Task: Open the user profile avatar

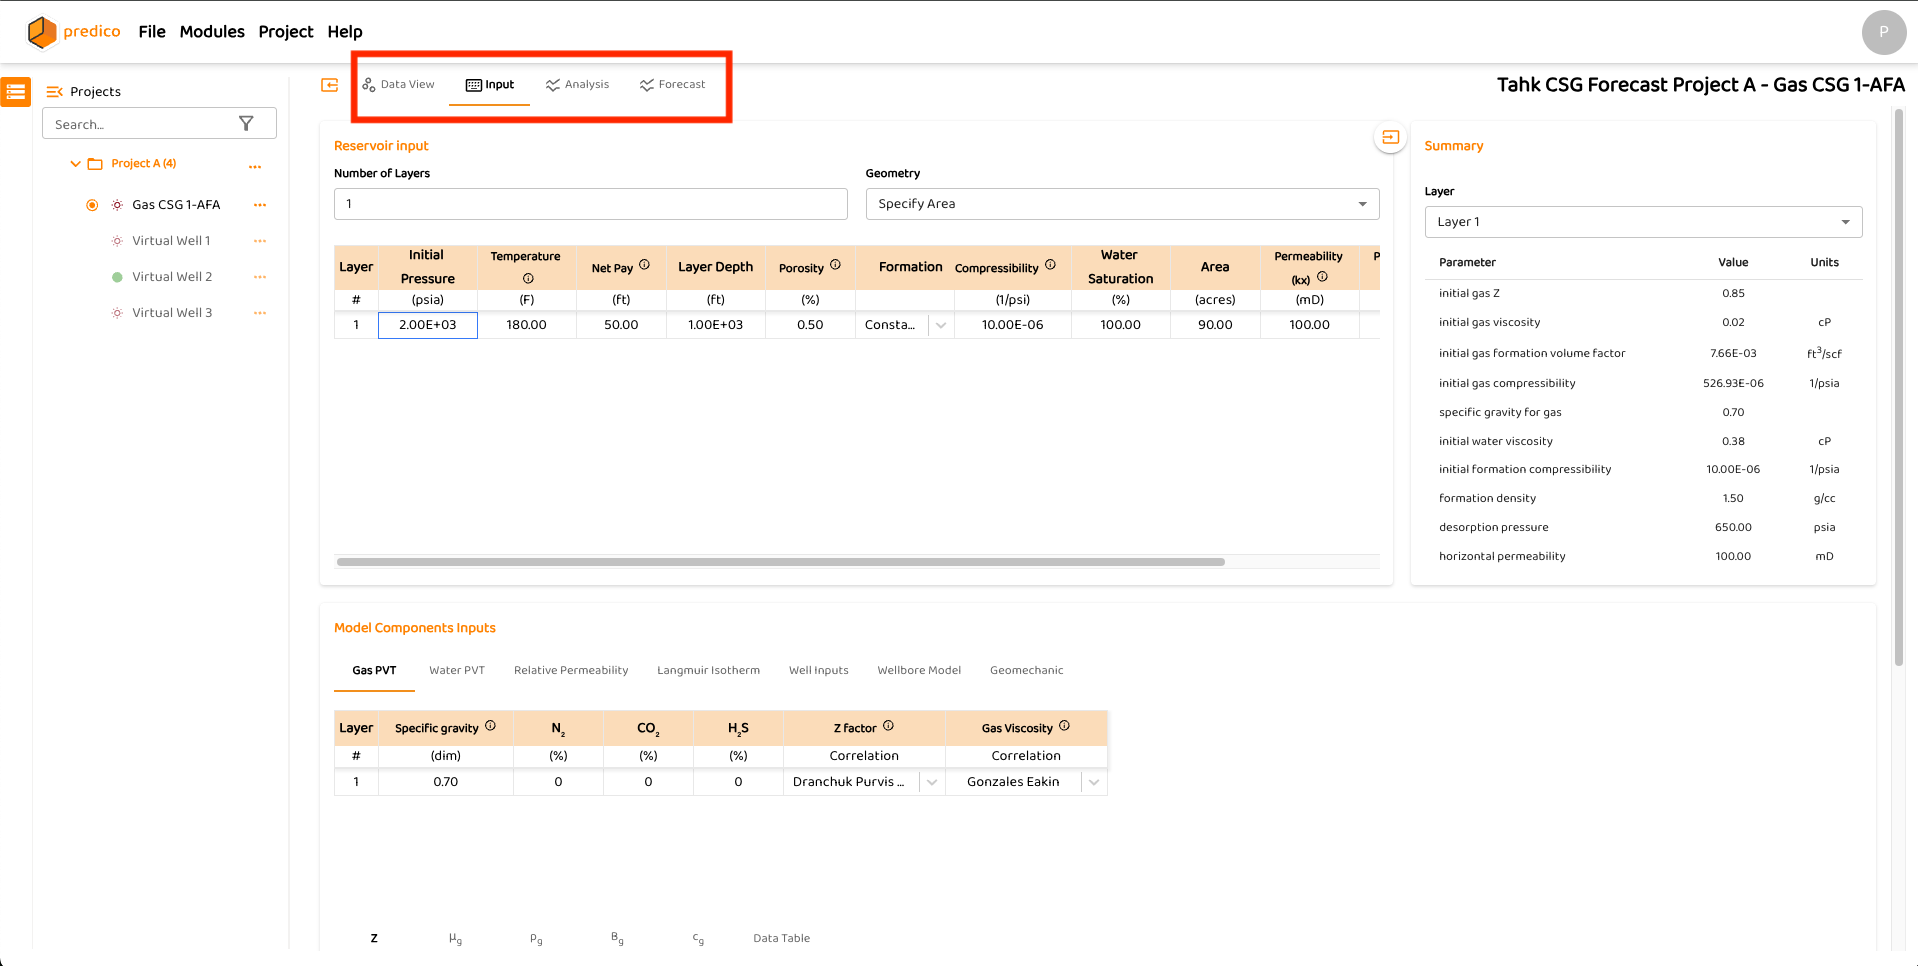Action: 1883,32
